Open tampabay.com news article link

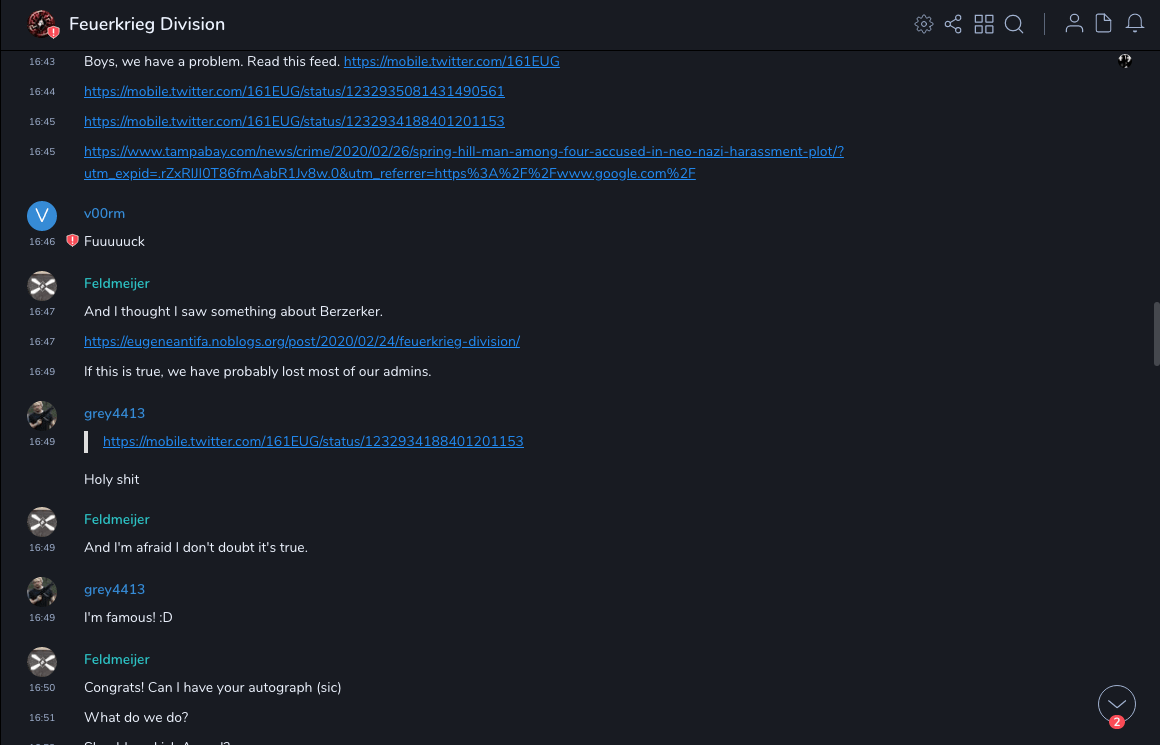click(464, 152)
